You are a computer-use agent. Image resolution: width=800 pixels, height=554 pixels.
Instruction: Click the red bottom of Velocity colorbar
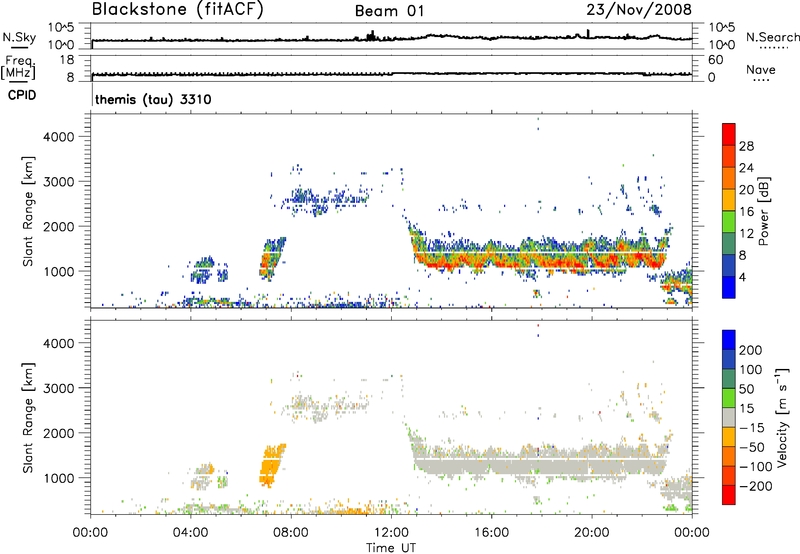coord(729,495)
